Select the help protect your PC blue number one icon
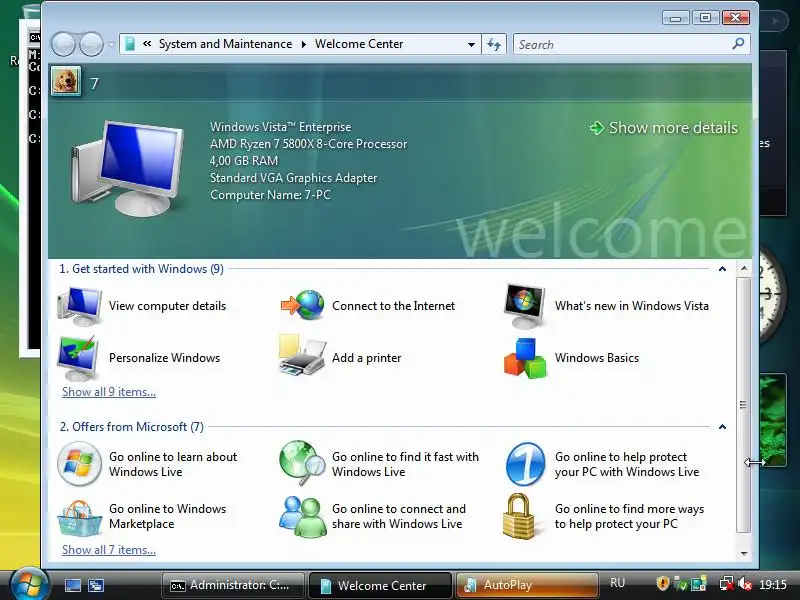The width and height of the screenshot is (800, 600). (526, 464)
